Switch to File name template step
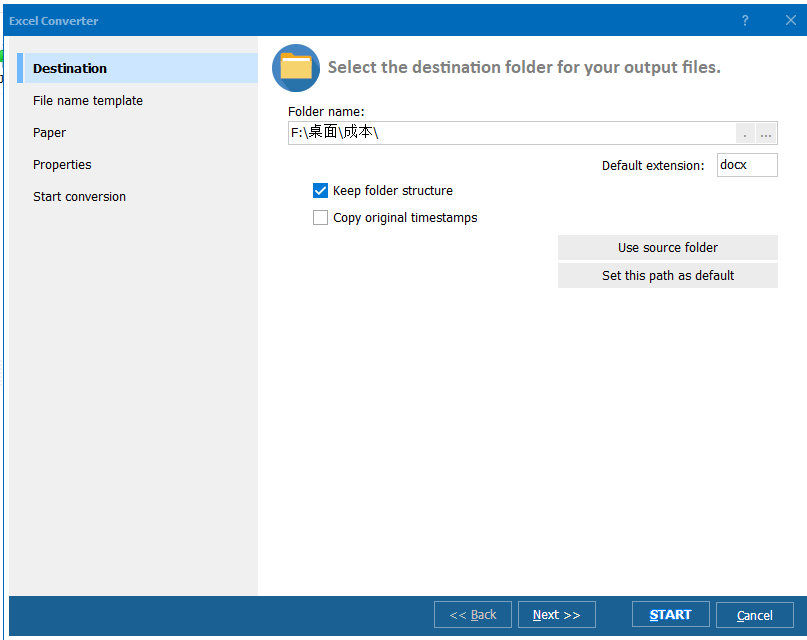Screen dimensions: 807x640 tap(87, 100)
